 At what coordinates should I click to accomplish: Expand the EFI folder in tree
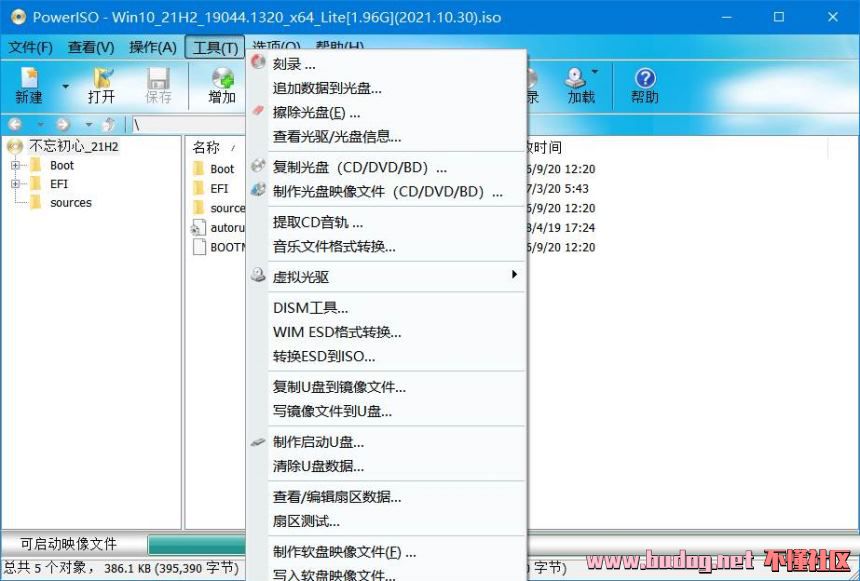pyautogui.click(x=15, y=184)
